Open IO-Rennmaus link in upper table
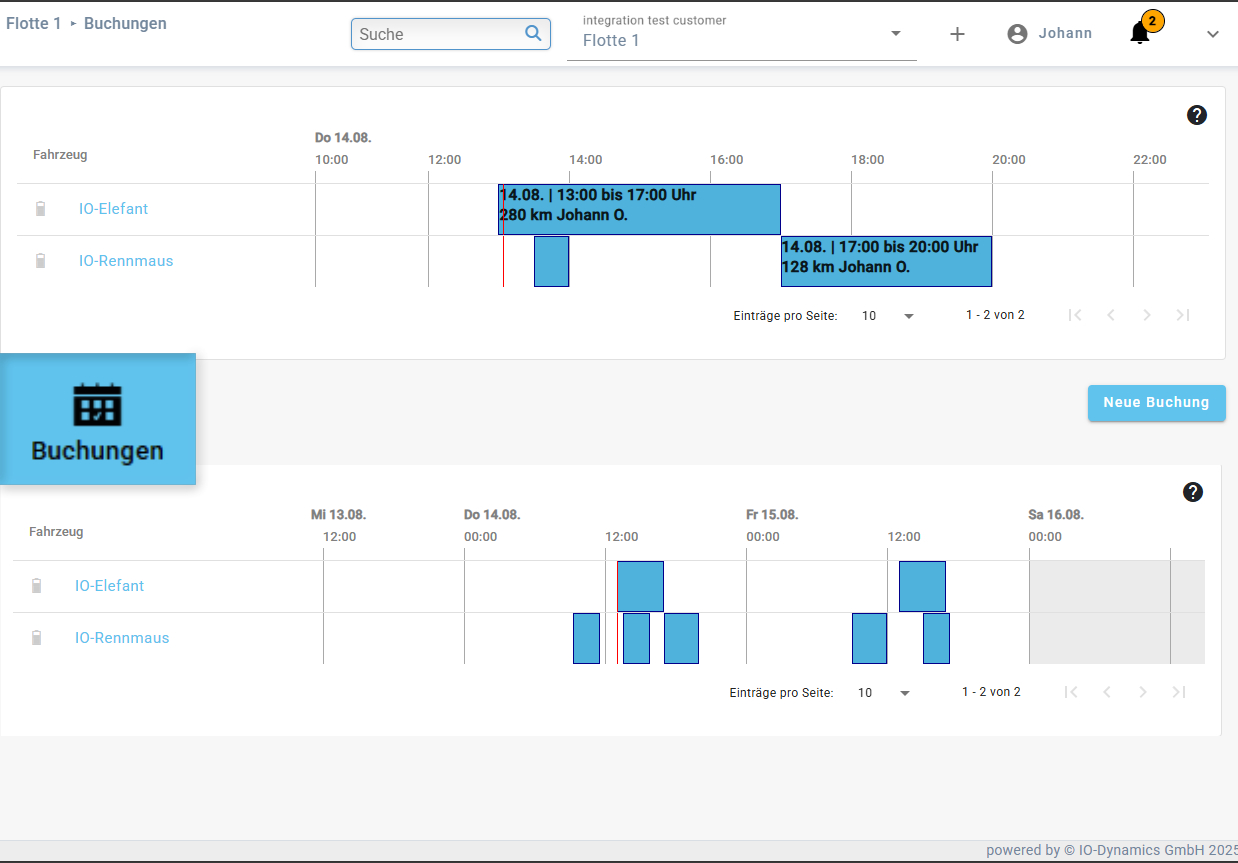Viewport: 1238px width, 863px height. [x=126, y=261]
